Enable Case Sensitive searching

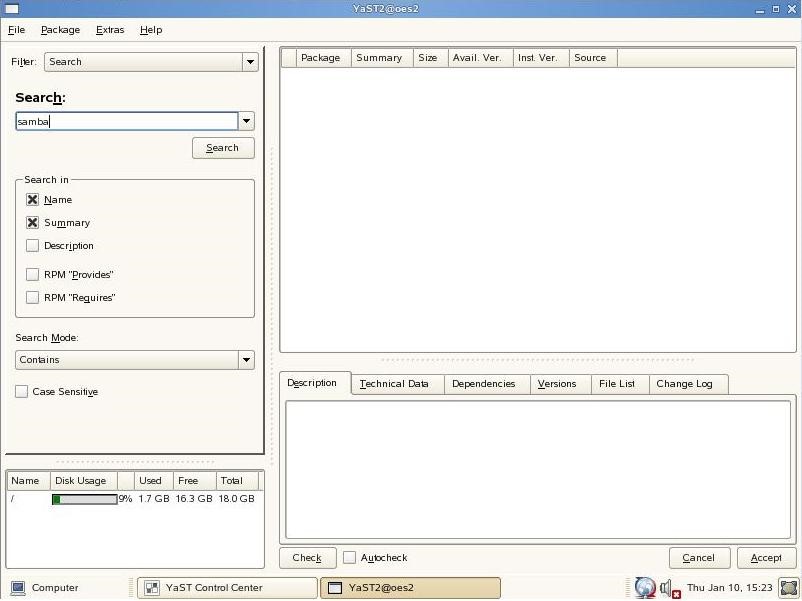[x=21, y=391]
